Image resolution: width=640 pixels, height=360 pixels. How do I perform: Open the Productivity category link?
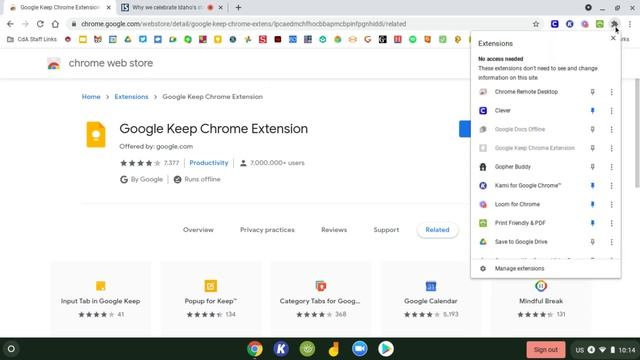click(x=209, y=163)
